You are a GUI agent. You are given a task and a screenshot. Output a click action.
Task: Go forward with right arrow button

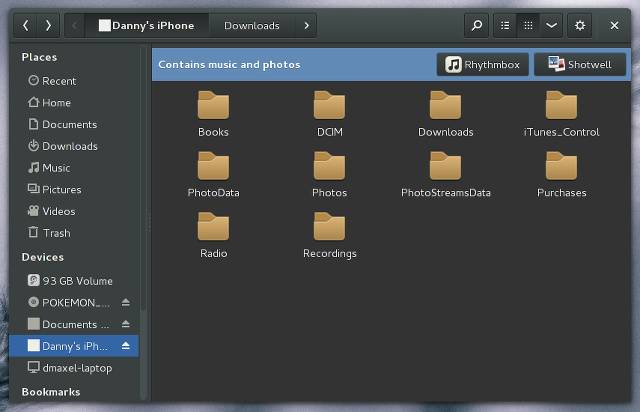48,26
